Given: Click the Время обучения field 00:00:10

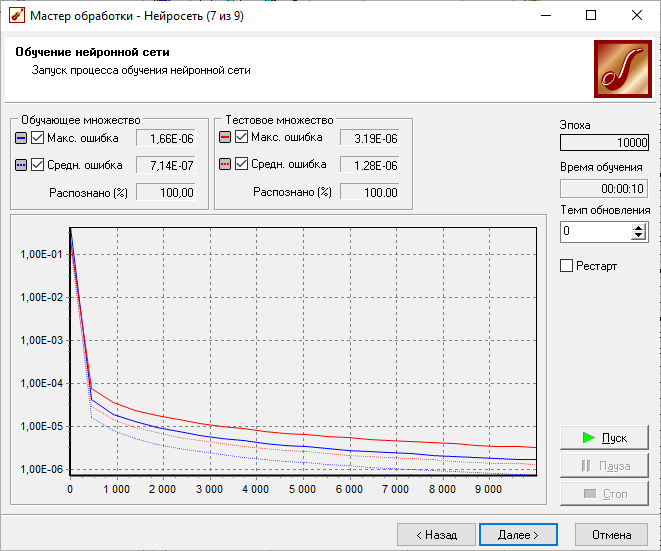Looking at the screenshot, I should [604, 188].
